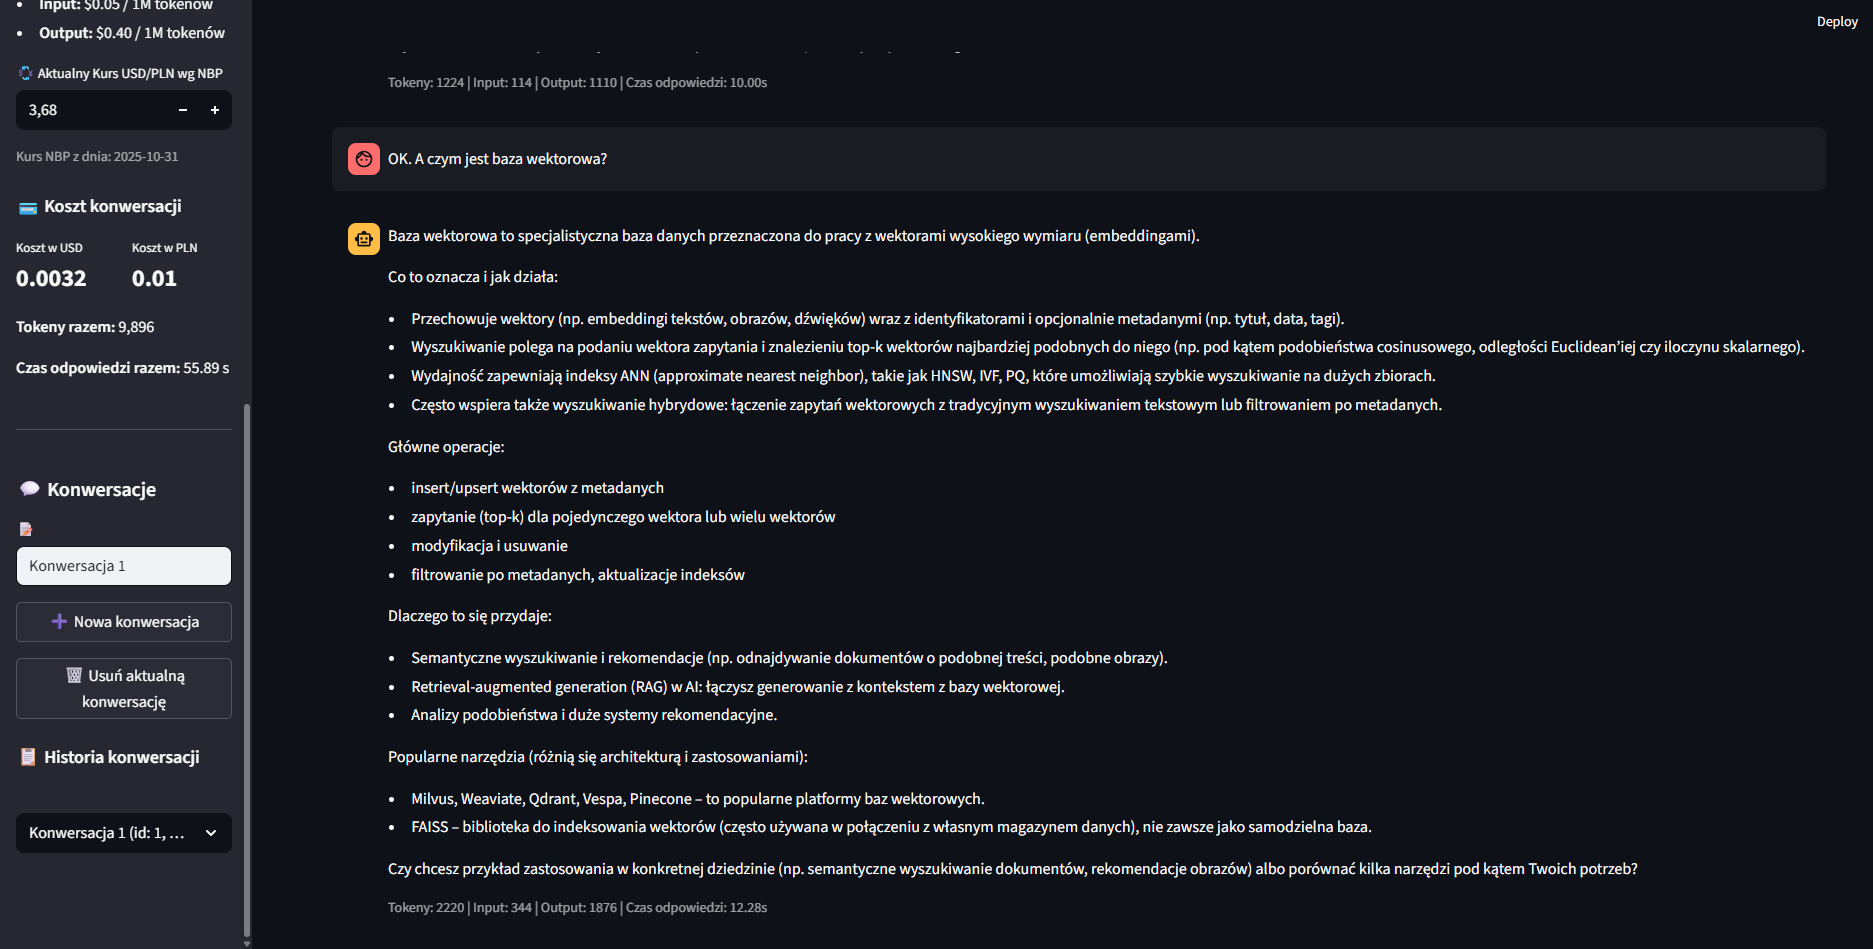This screenshot has width=1873, height=949.
Task: Delete the chat via Usuń aktualną konwersację
Action: [x=124, y=688]
